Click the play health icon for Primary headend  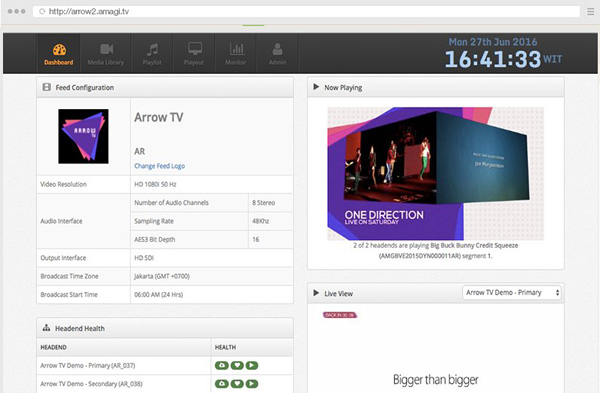coord(252,365)
